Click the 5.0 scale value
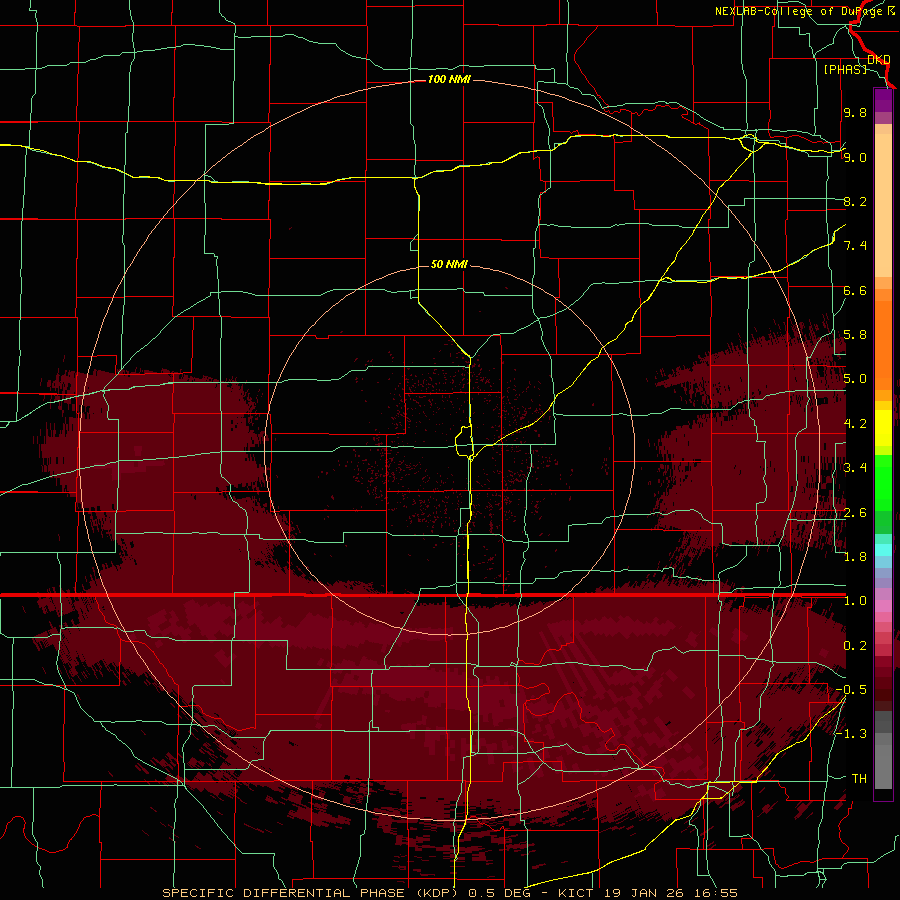The image size is (900, 900). pos(855,379)
